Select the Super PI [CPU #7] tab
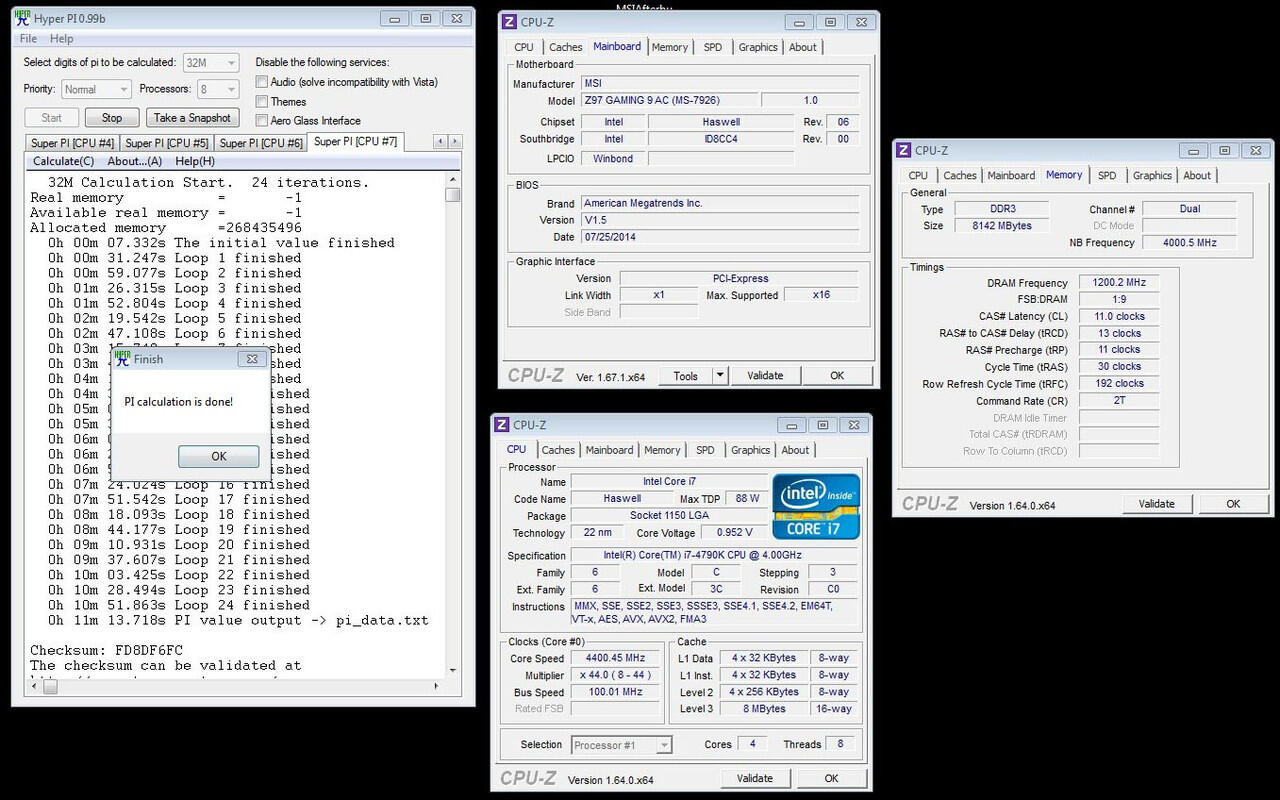This screenshot has width=1280, height=800. (356, 141)
